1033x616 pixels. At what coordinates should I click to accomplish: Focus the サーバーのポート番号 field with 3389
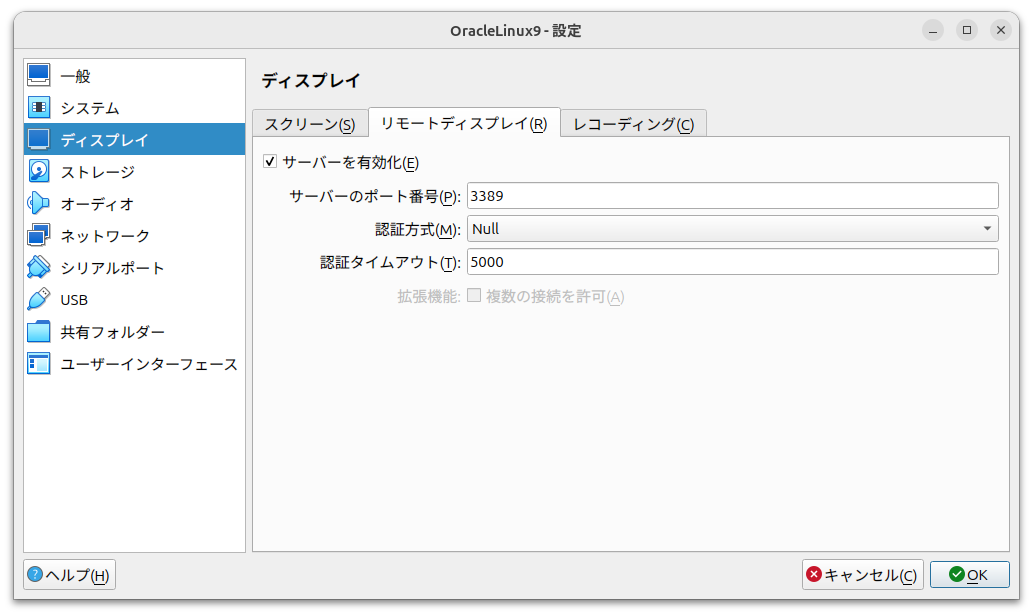tap(733, 196)
